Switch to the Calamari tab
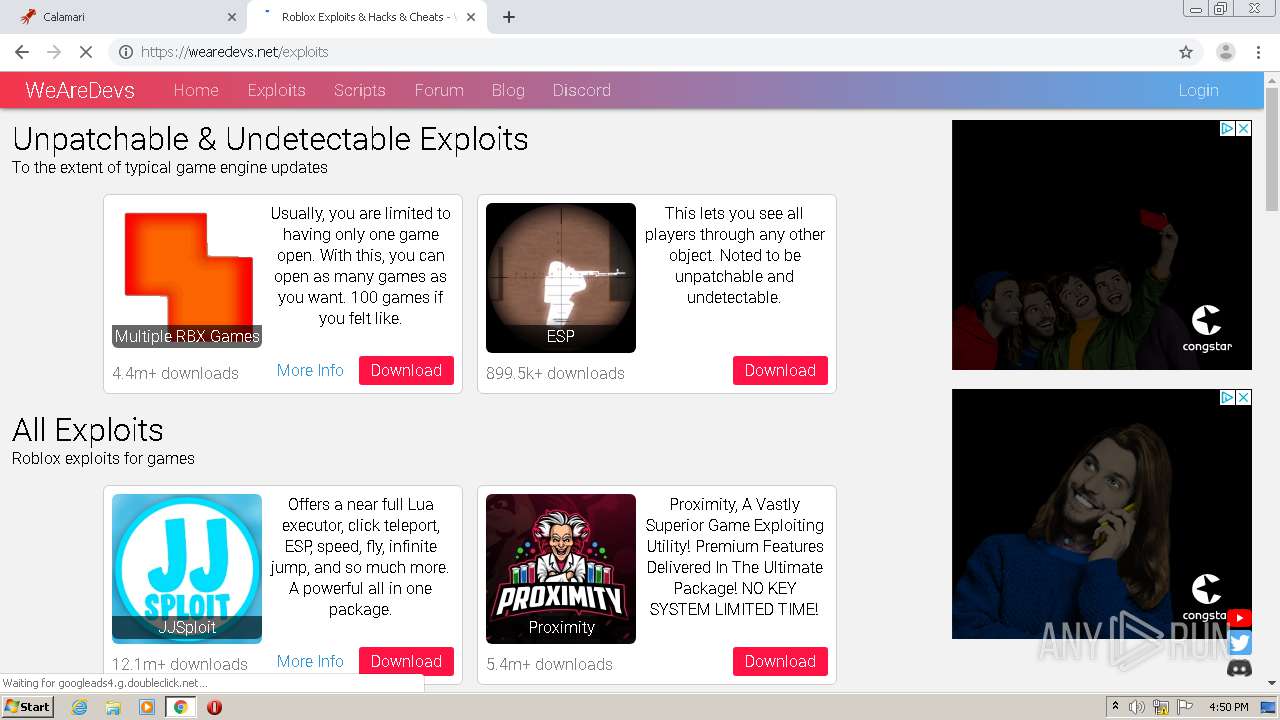Screen dimensions: 1280x720 tap(123, 17)
